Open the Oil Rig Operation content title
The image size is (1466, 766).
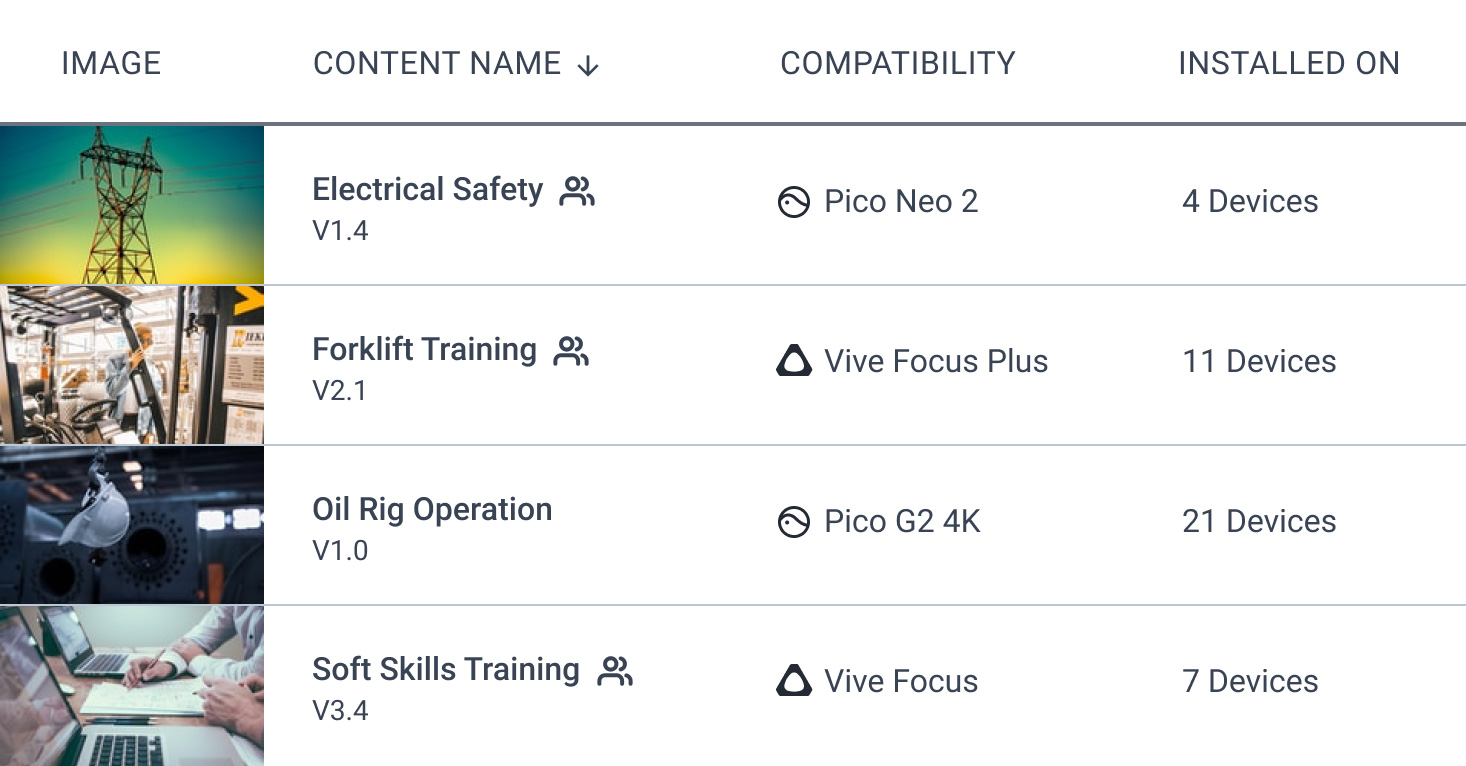tap(432, 509)
